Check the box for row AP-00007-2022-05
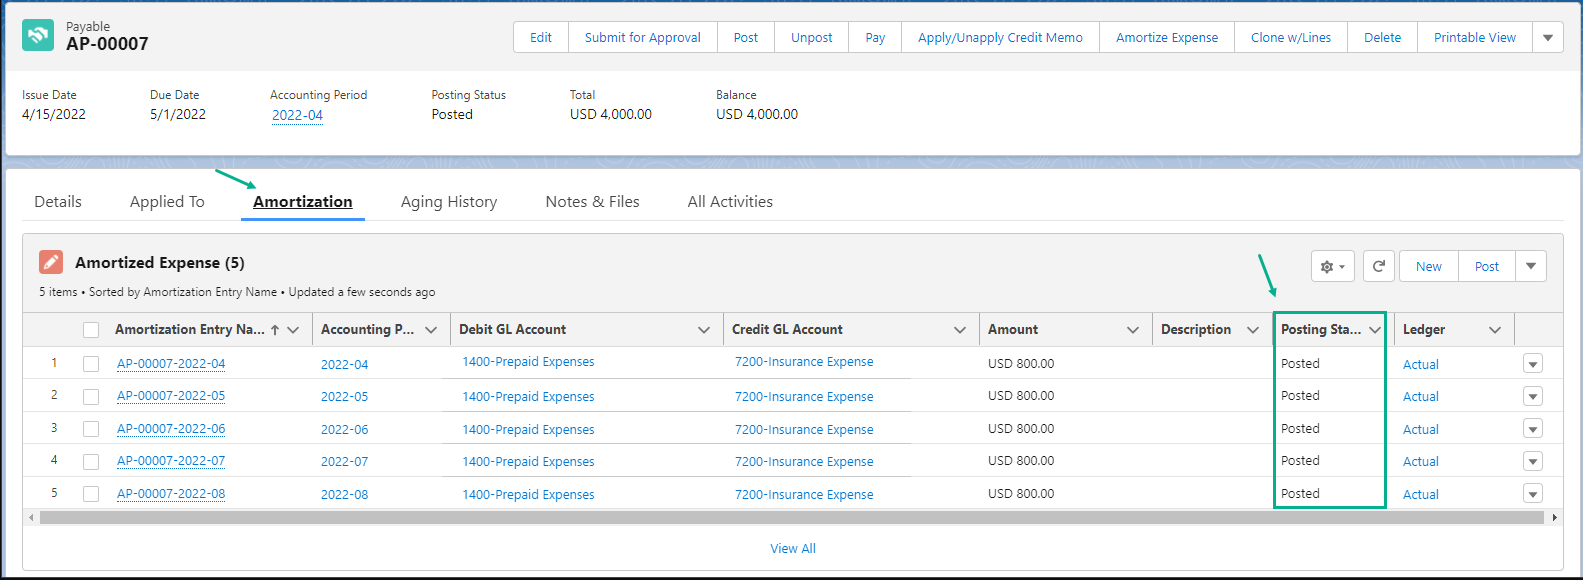Image resolution: width=1583 pixels, height=580 pixels. click(91, 397)
